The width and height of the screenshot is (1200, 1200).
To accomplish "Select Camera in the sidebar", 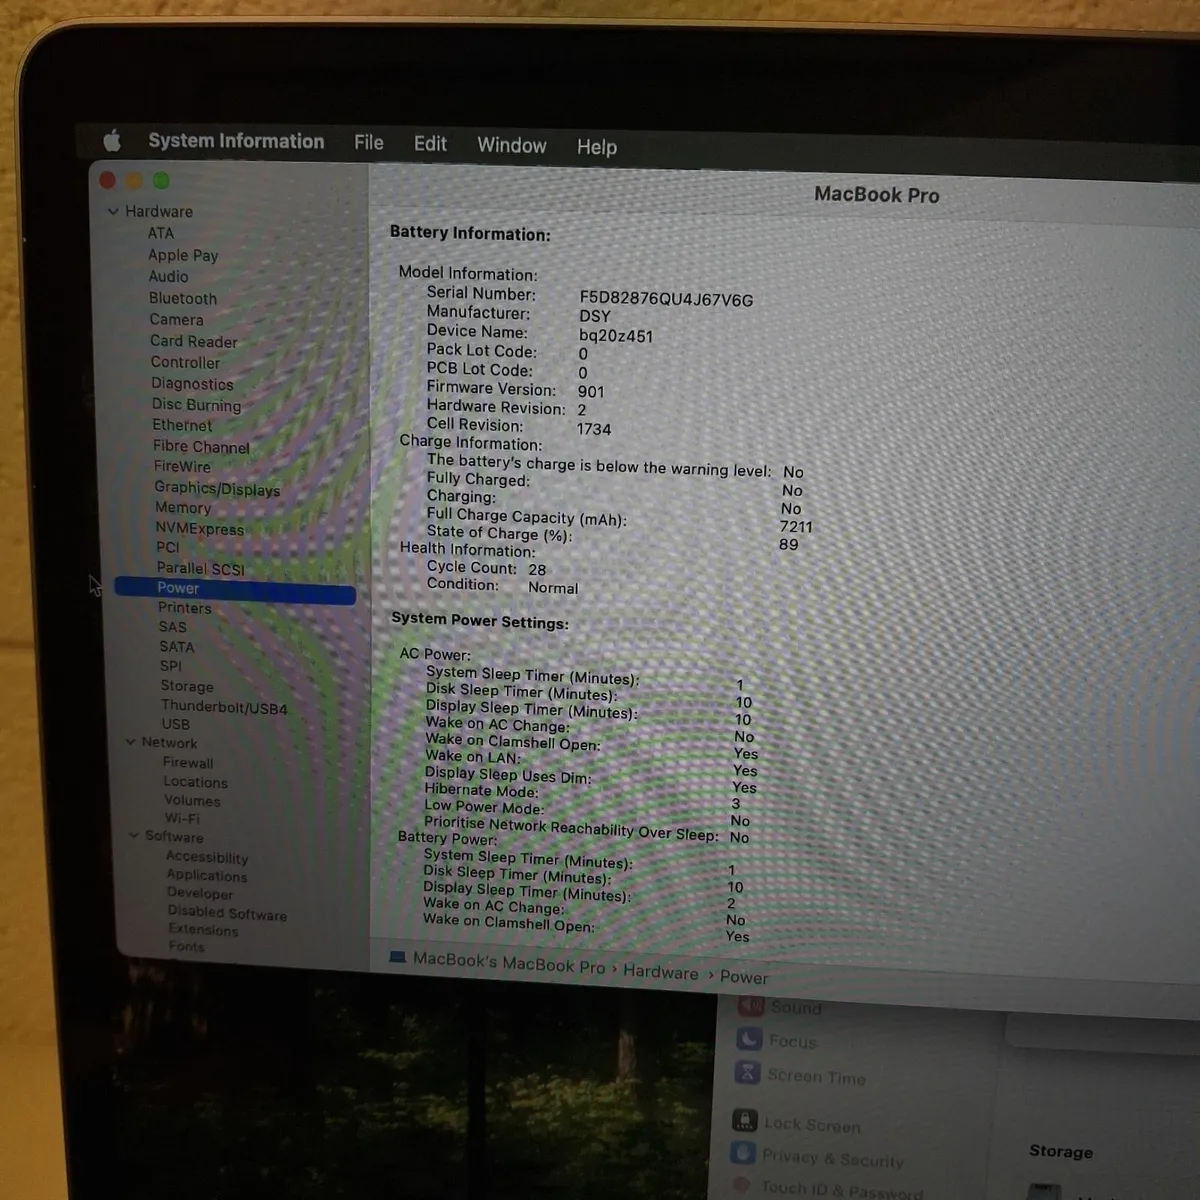I will [176, 319].
